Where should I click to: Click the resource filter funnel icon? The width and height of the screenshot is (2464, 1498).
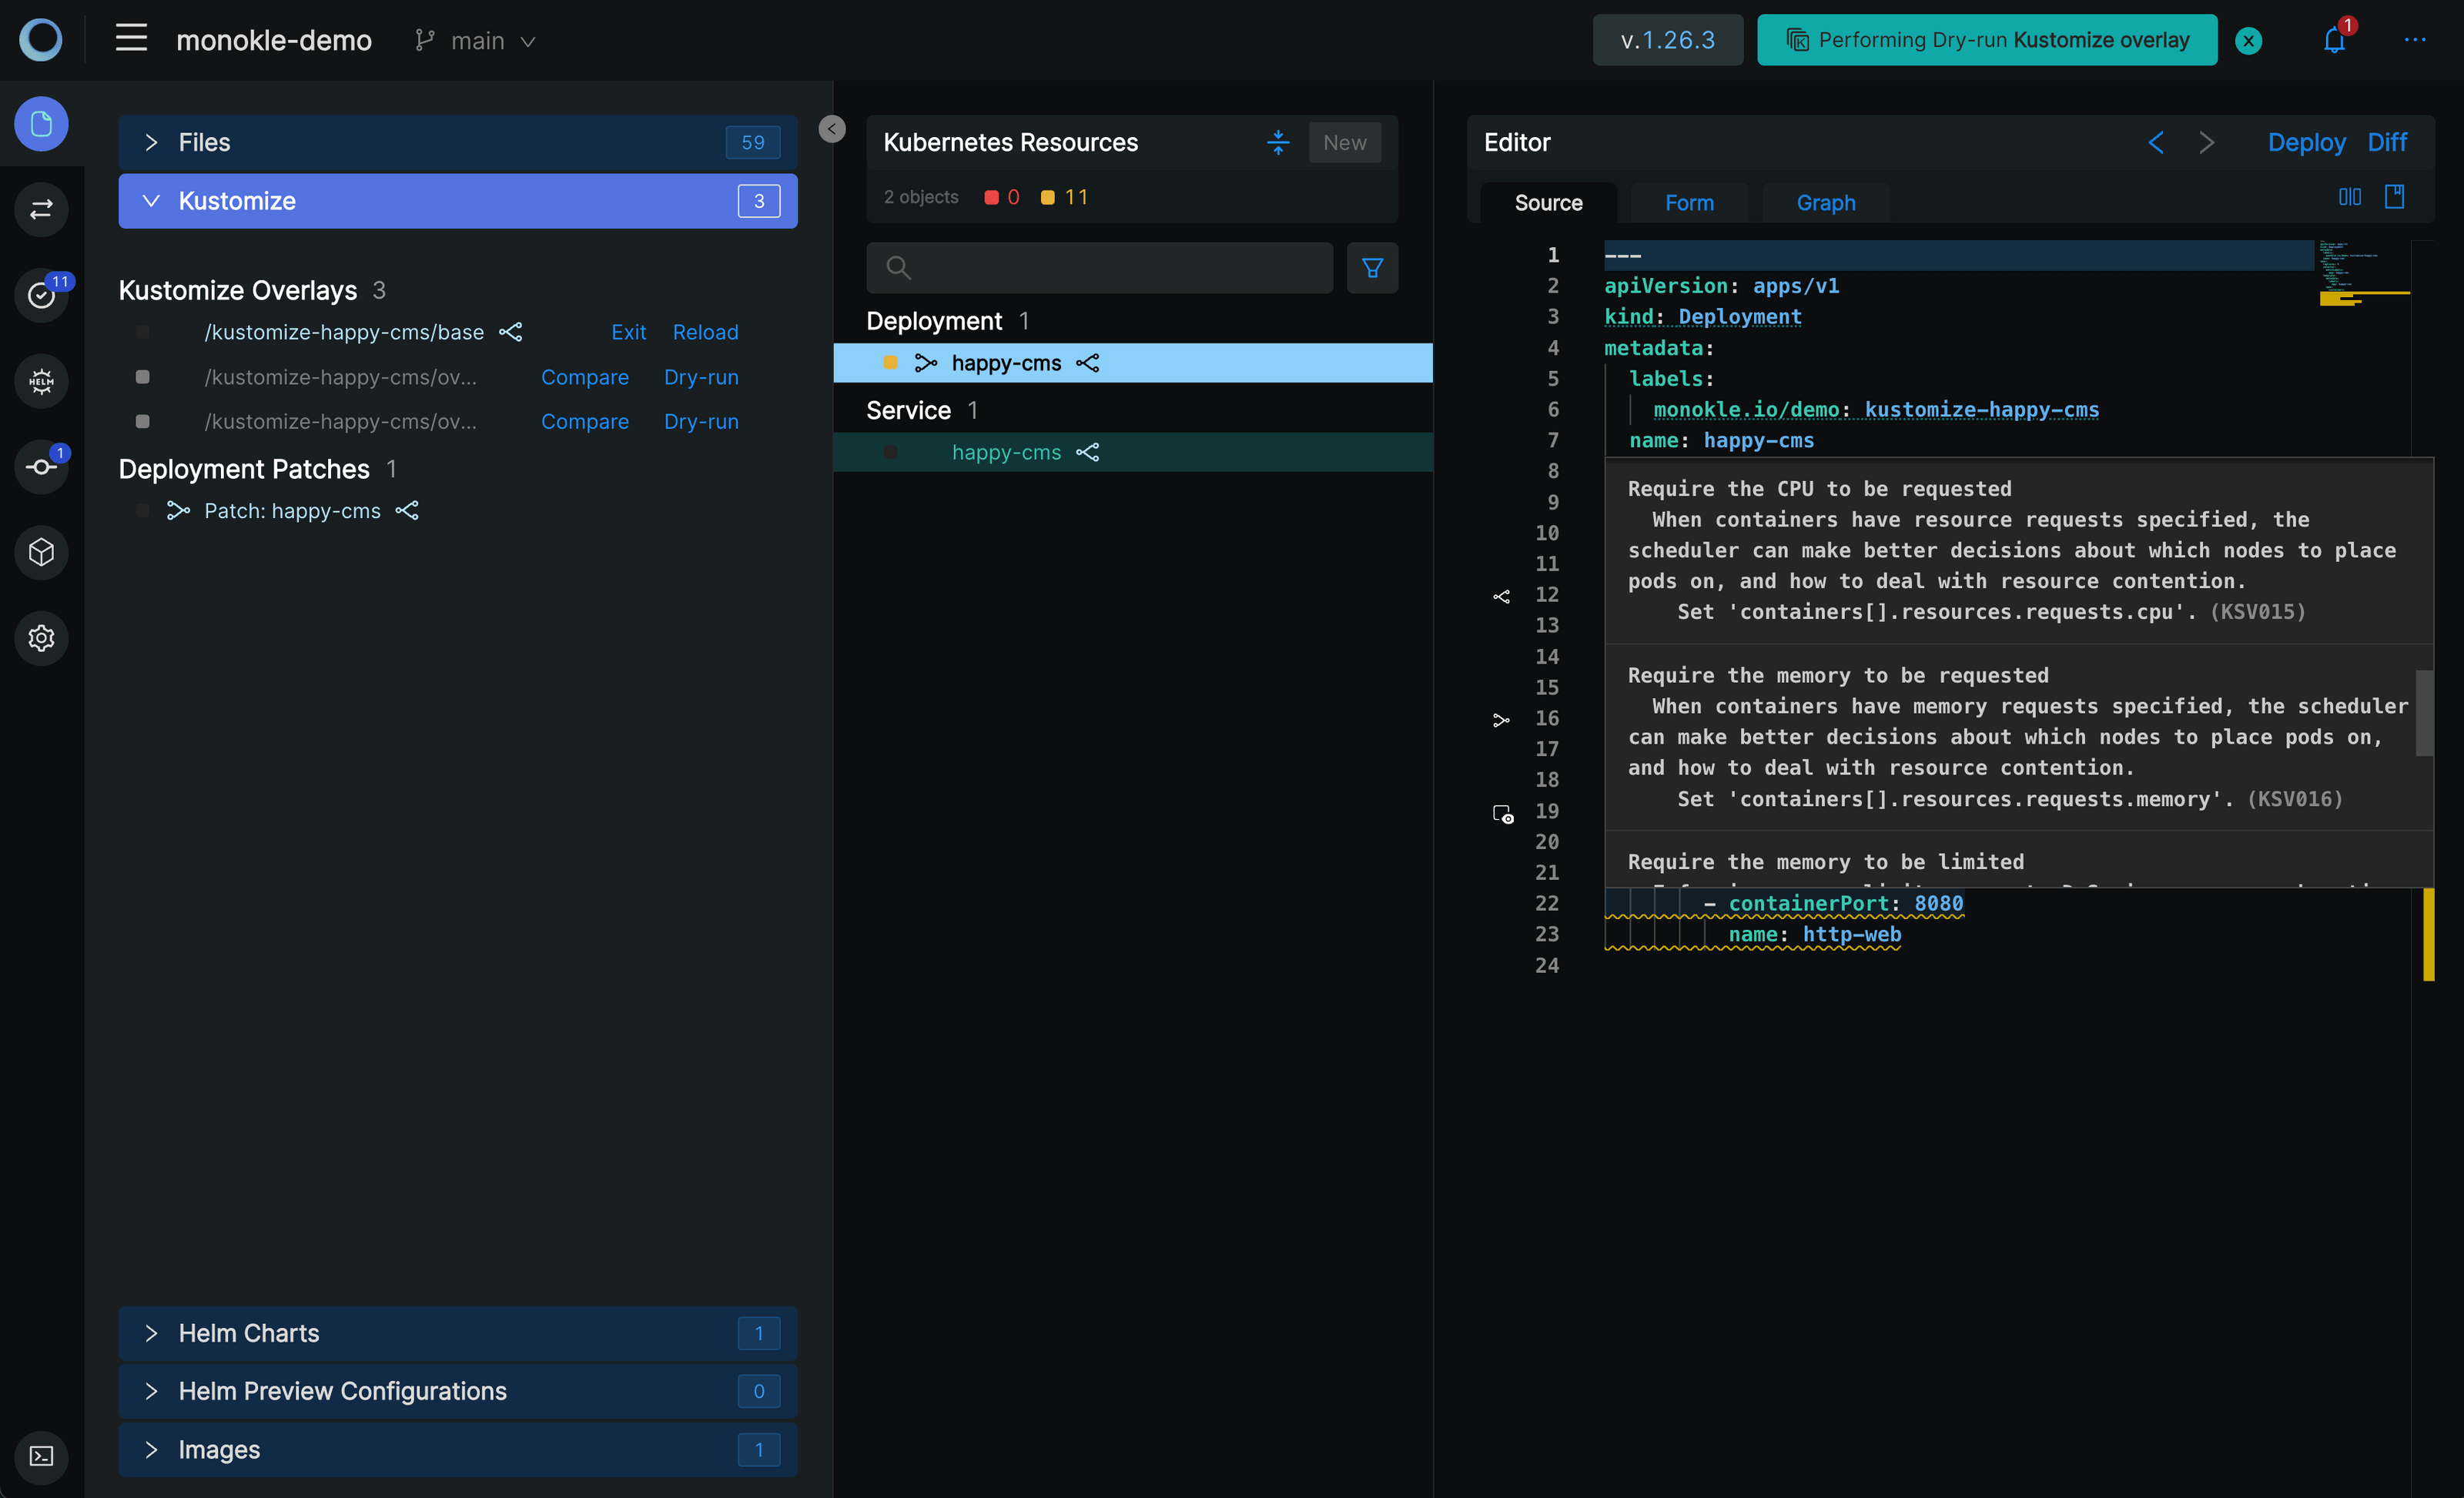[x=1372, y=268]
